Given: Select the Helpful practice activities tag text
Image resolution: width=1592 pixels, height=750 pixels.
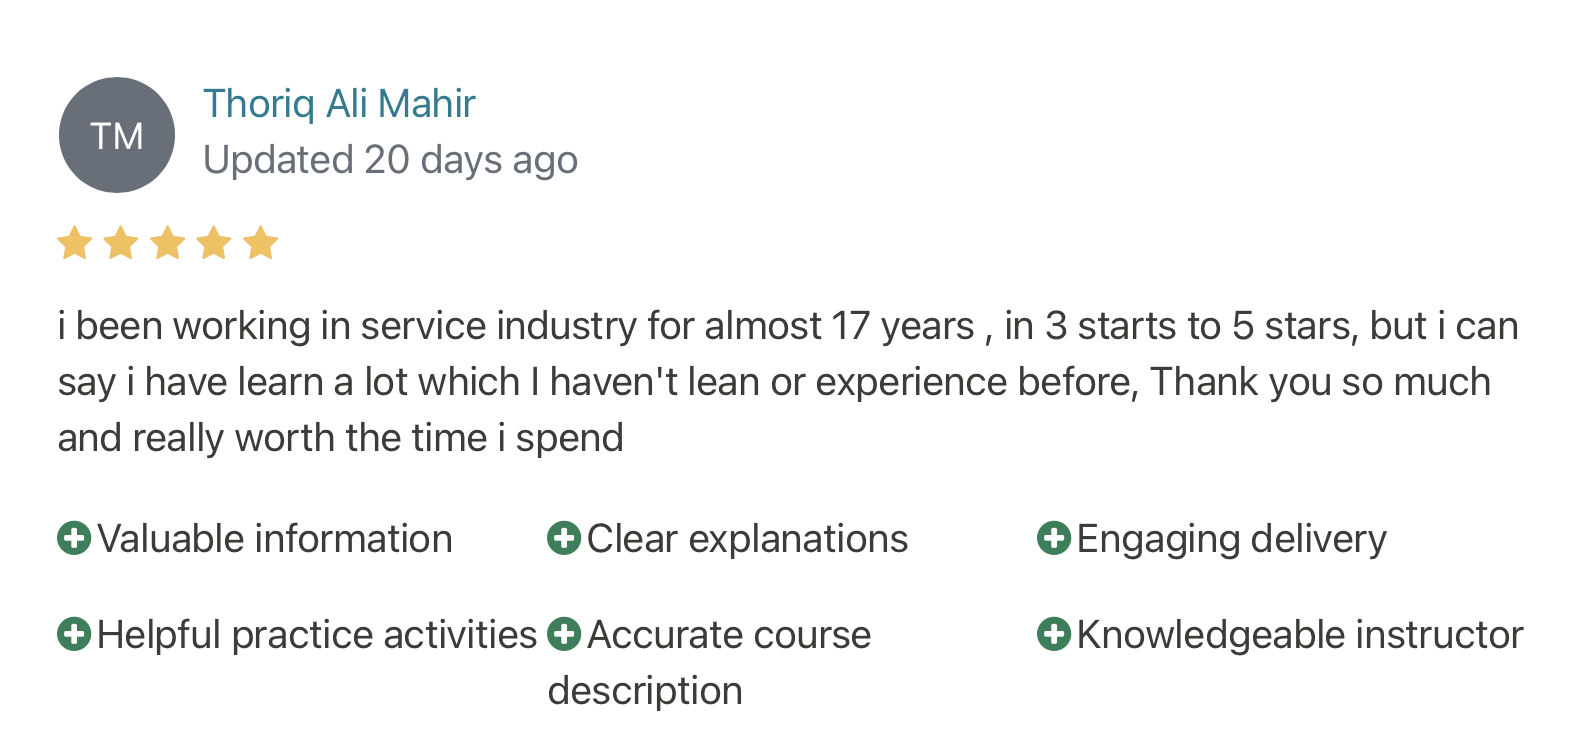Looking at the screenshot, I should coord(317,636).
